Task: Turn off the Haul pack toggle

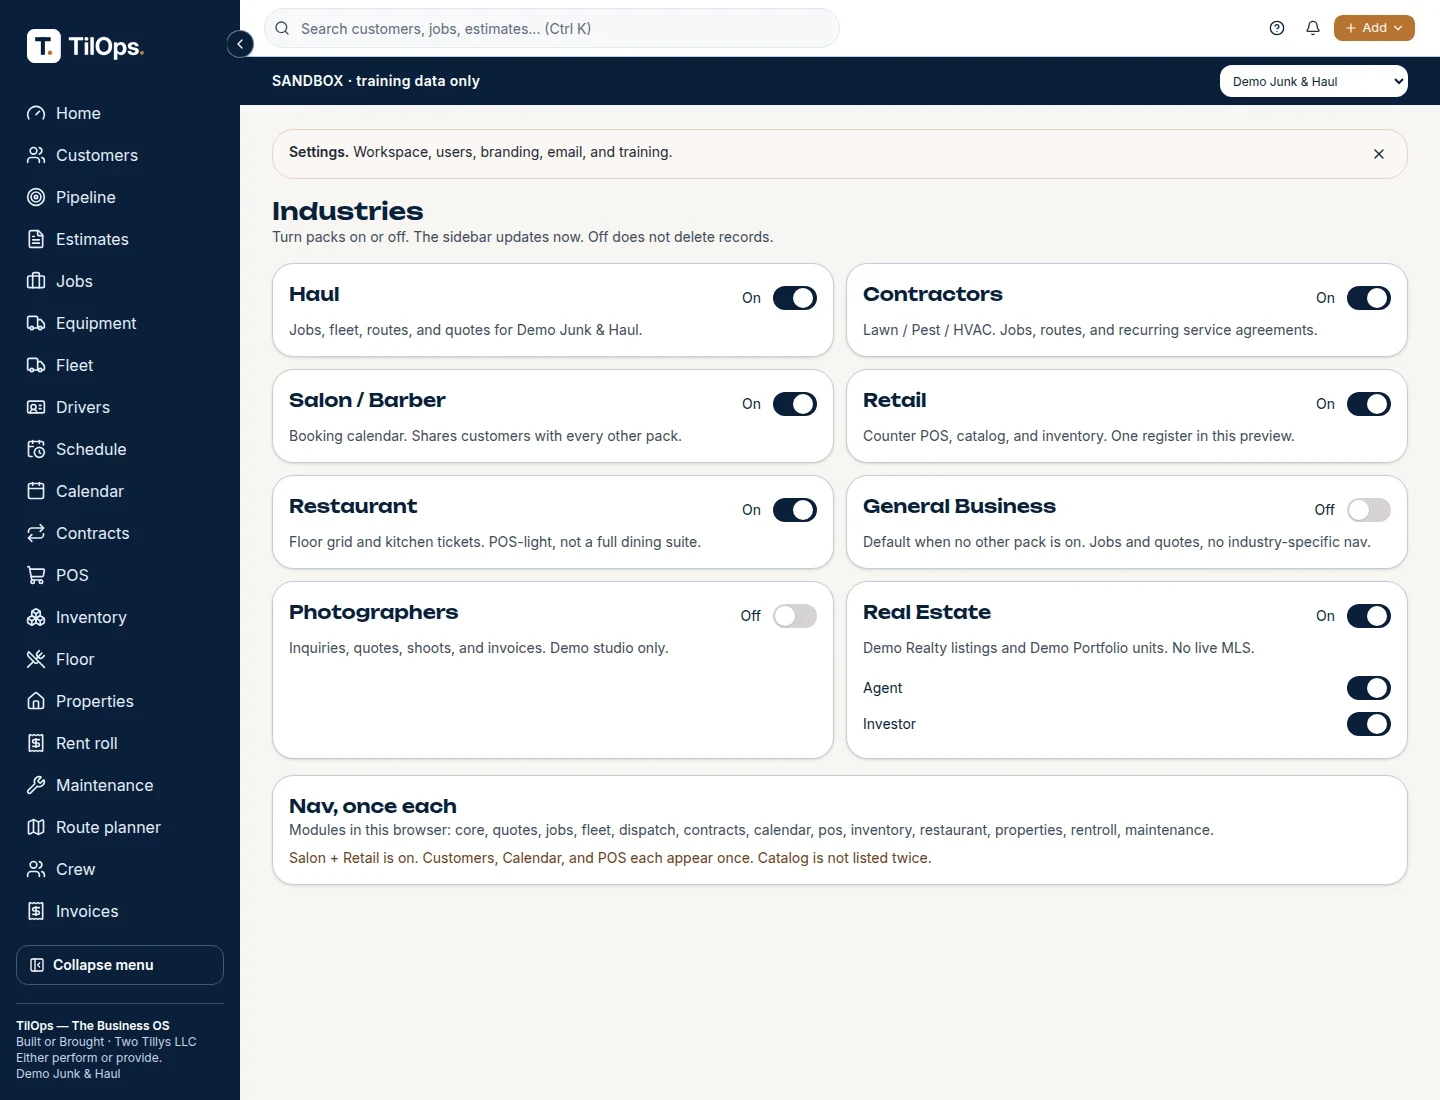Action: (795, 298)
